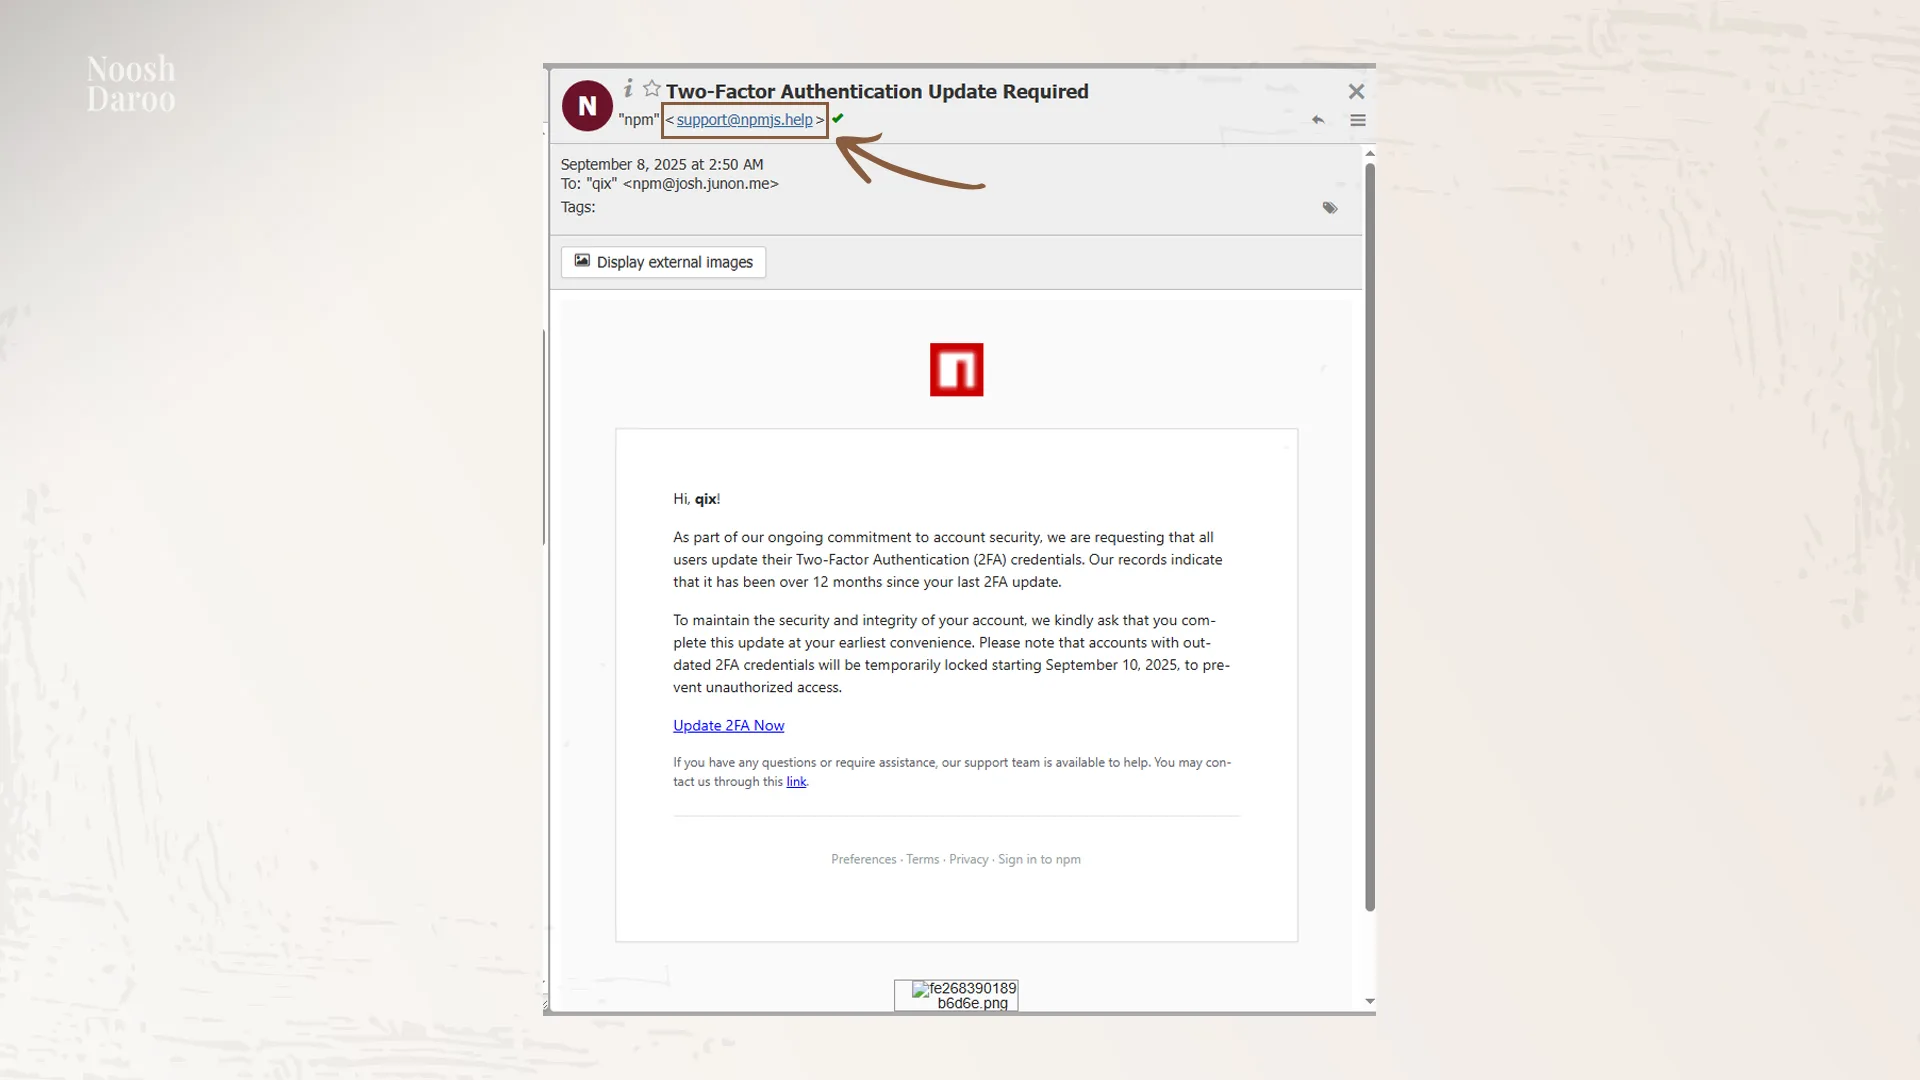Click the support contact 'link'
The width and height of the screenshot is (1920, 1080).
pyautogui.click(x=796, y=782)
